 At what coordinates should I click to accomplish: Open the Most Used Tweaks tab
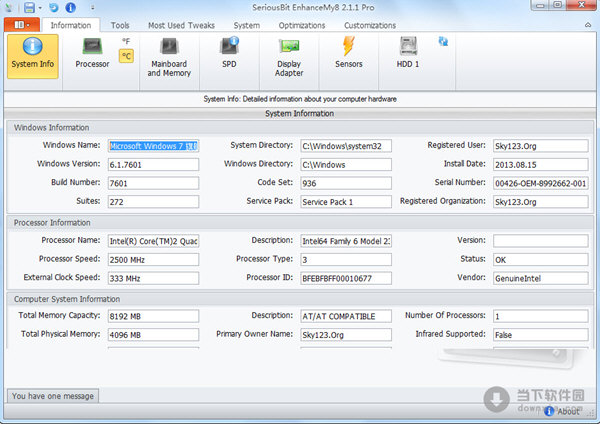pyautogui.click(x=181, y=25)
